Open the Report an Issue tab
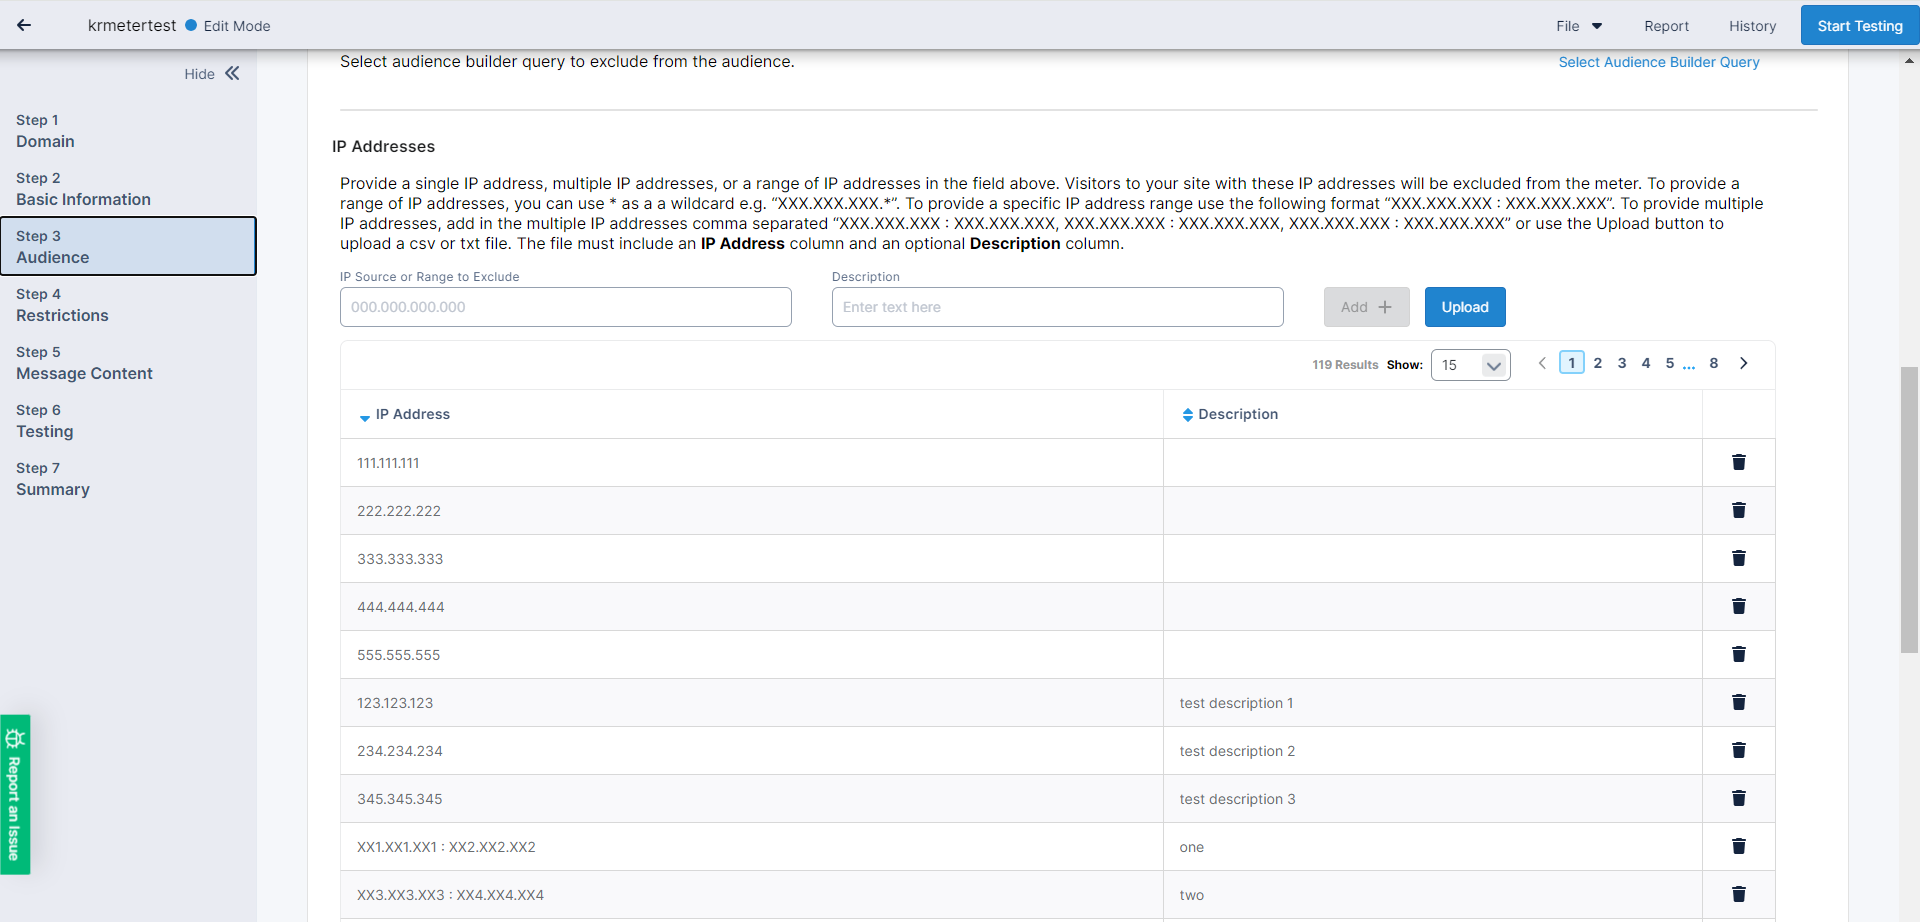This screenshot has width=1920, height=922. click(x=15, y=794)
